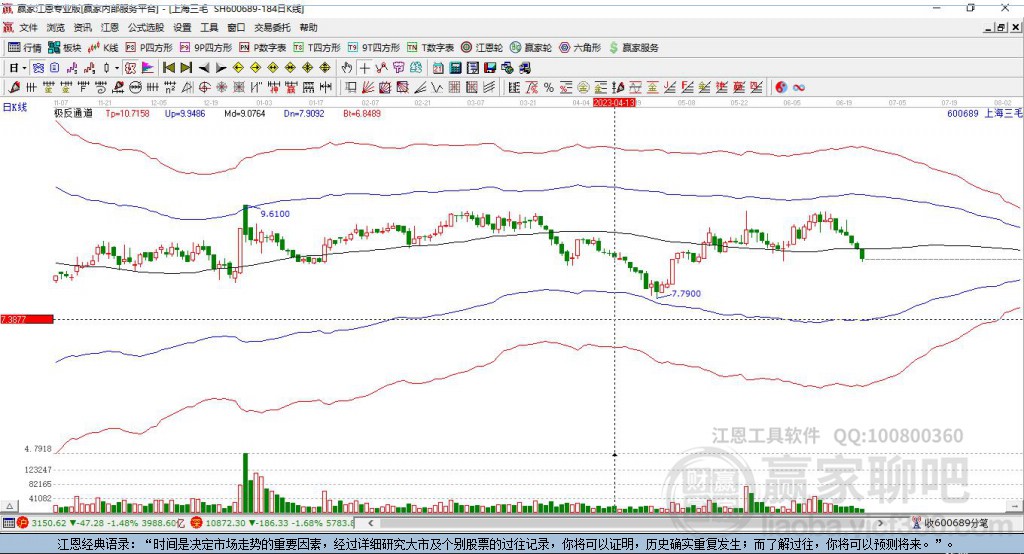
Task: Open the calculator icon
Action: click(x=455, y=68)
